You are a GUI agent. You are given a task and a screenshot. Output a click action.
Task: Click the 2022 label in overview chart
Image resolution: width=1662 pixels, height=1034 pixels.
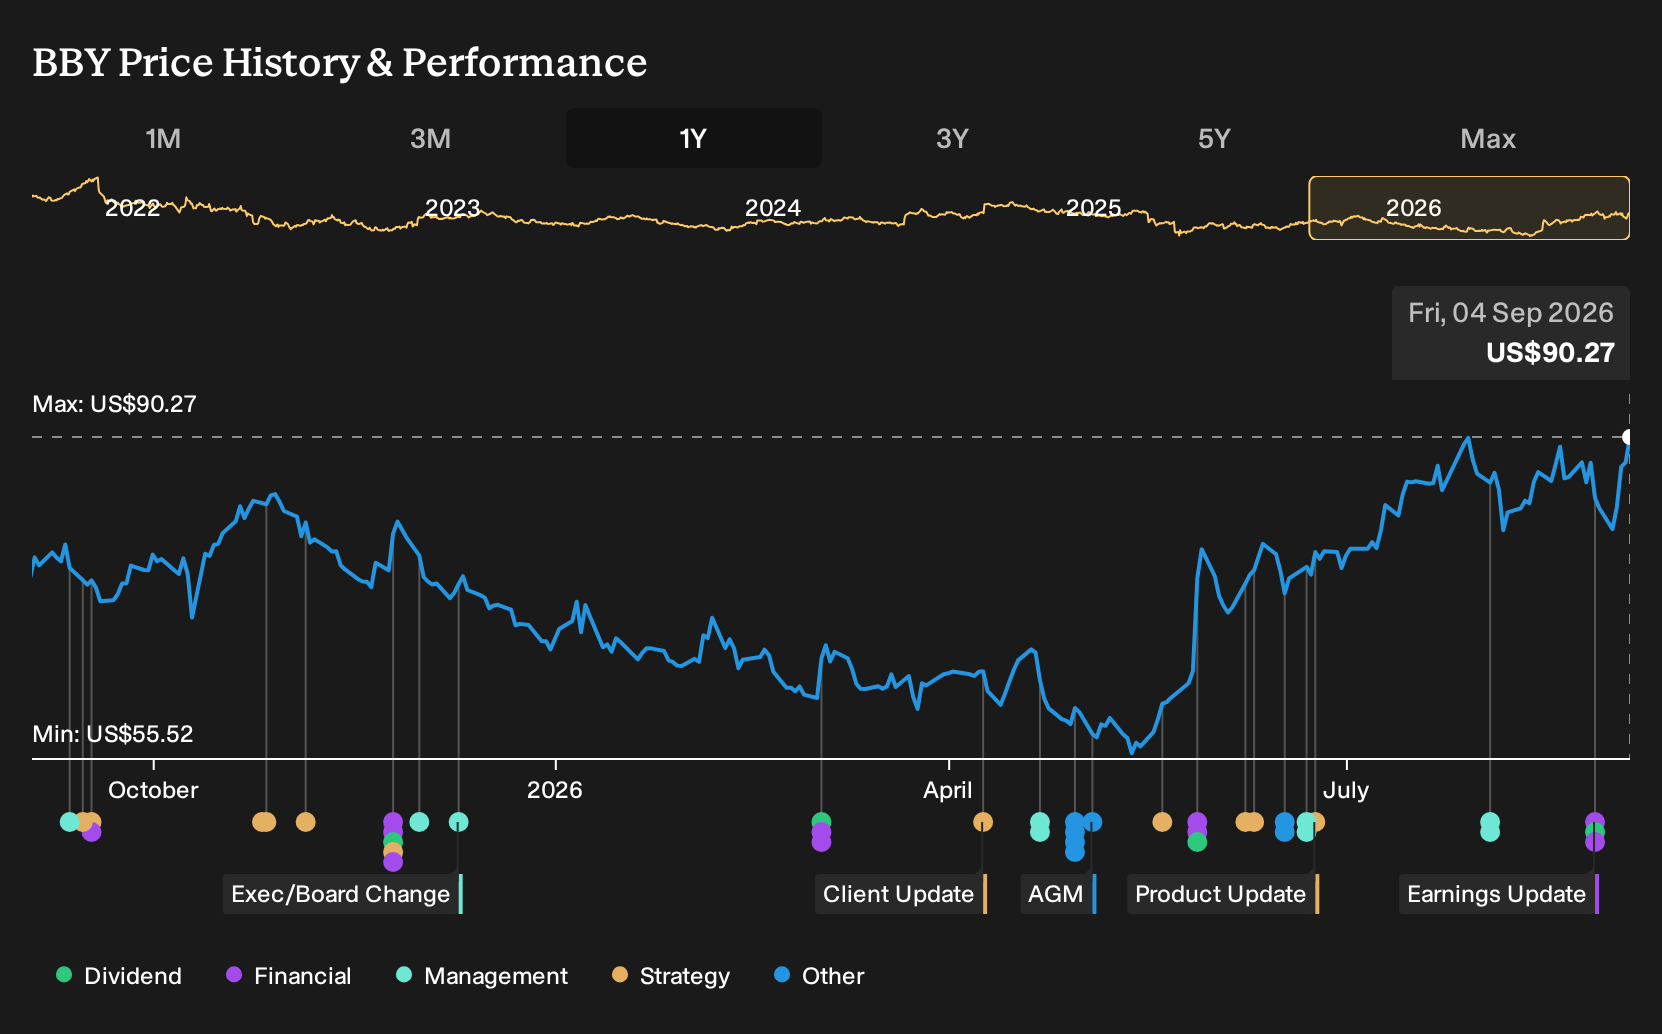pyautogui.click(x=132, y=208)
